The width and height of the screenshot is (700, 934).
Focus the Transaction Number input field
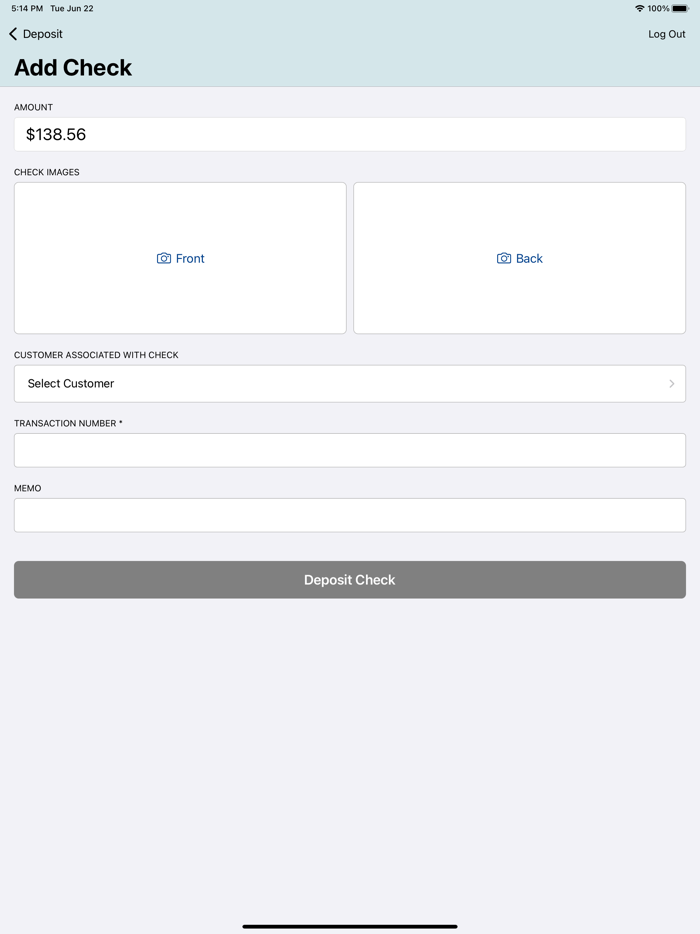pos(349,450)
